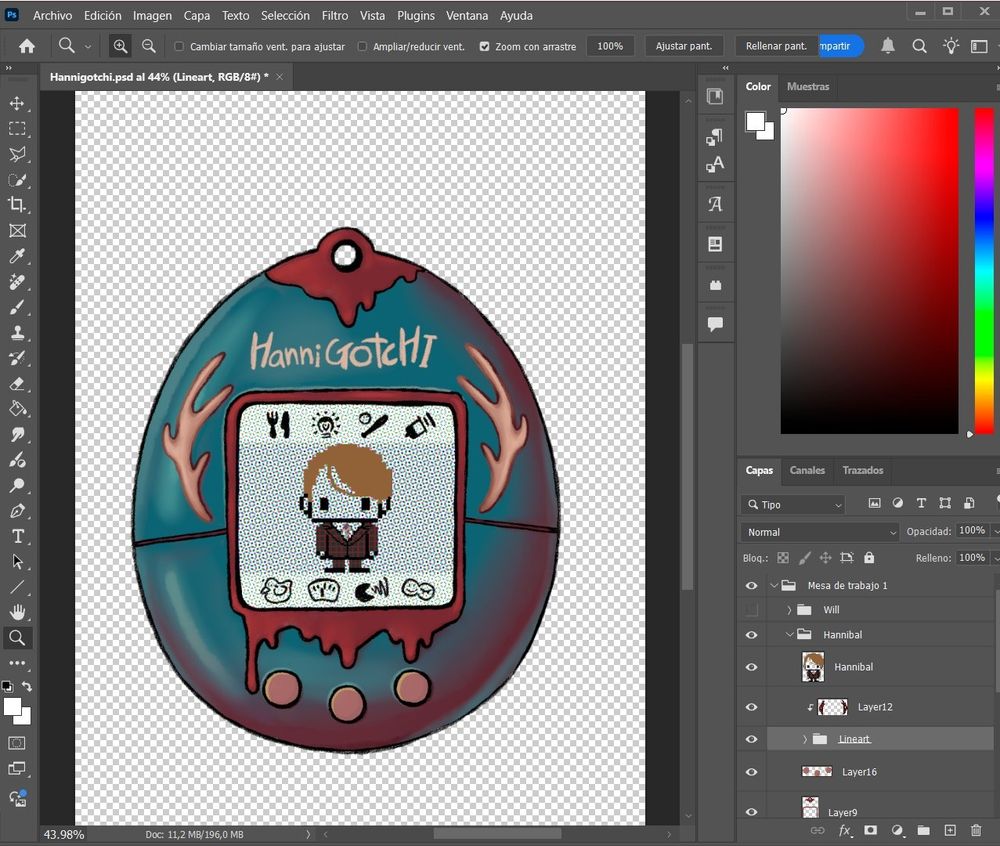Open the Glyphs panel icon
Viewport: 1000px width, 846px height.
tap(715, 205)
